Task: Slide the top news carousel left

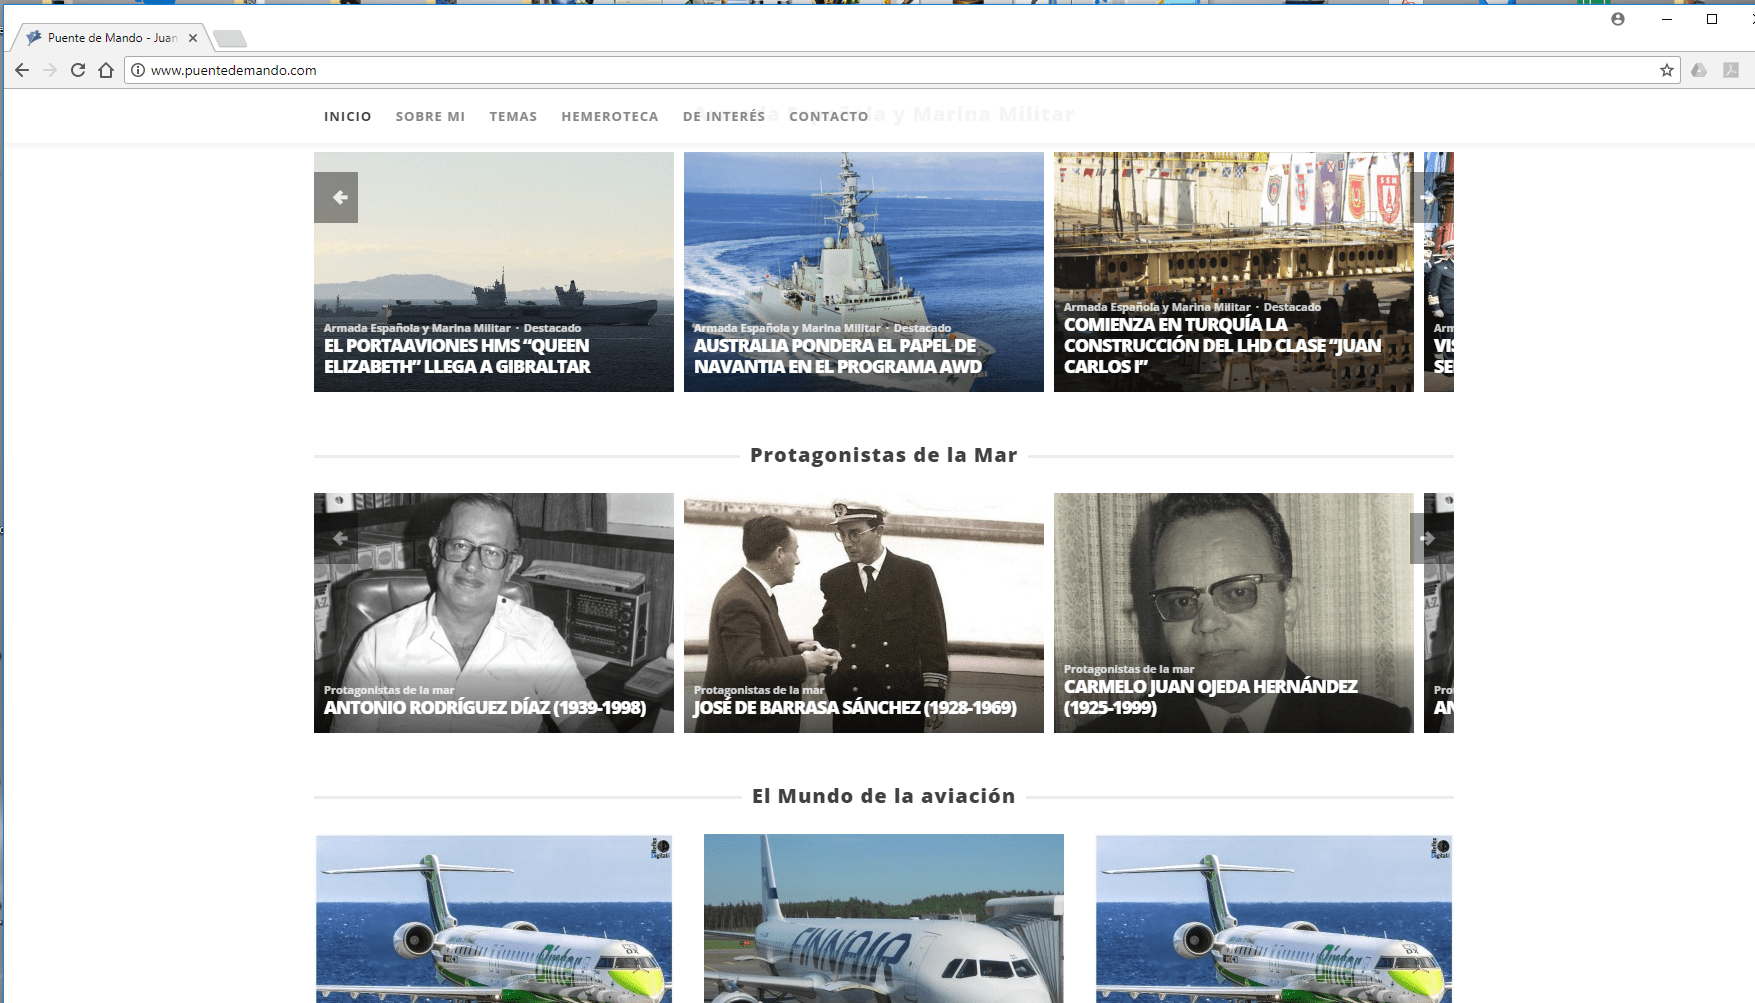Action: (x=337, y=197)
